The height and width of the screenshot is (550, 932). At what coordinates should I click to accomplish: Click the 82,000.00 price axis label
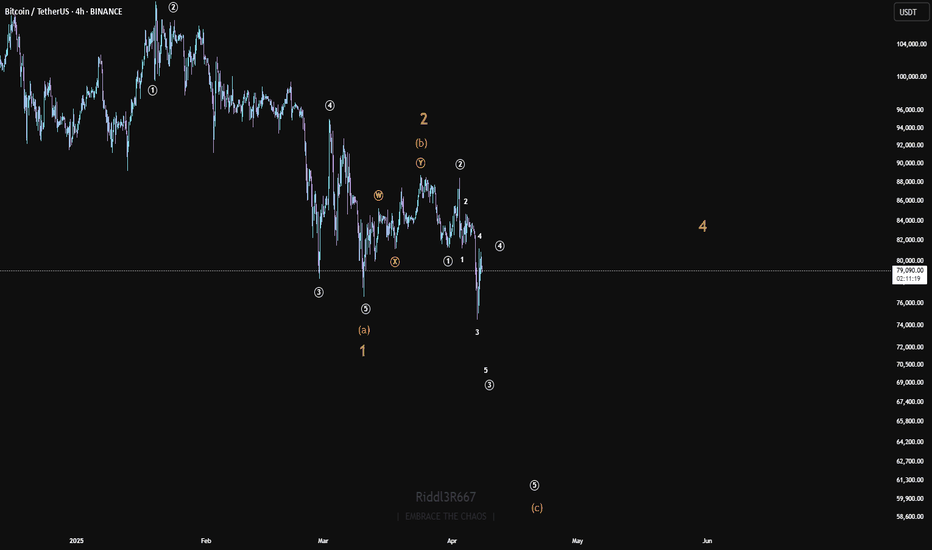[x=911, y=240]
